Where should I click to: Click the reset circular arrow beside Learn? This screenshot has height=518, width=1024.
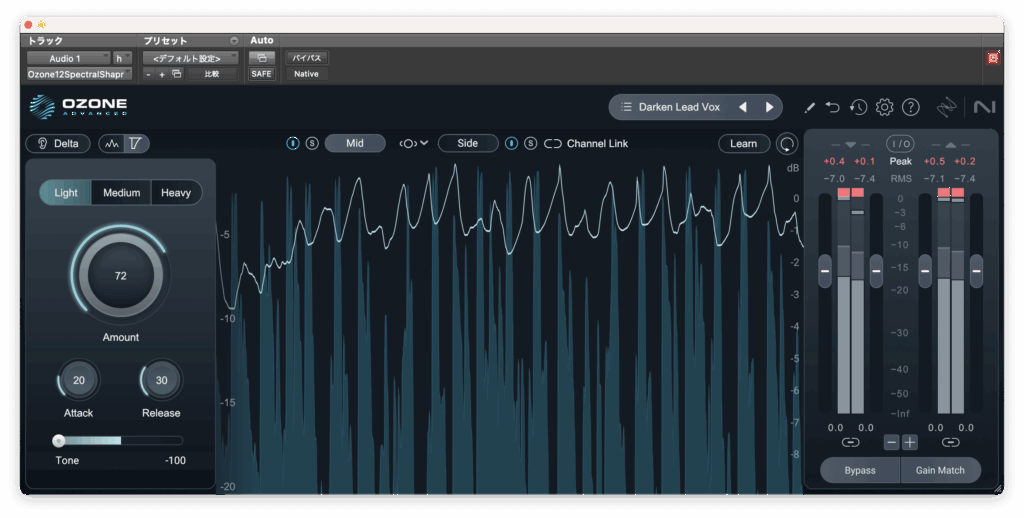coord(788,144)
